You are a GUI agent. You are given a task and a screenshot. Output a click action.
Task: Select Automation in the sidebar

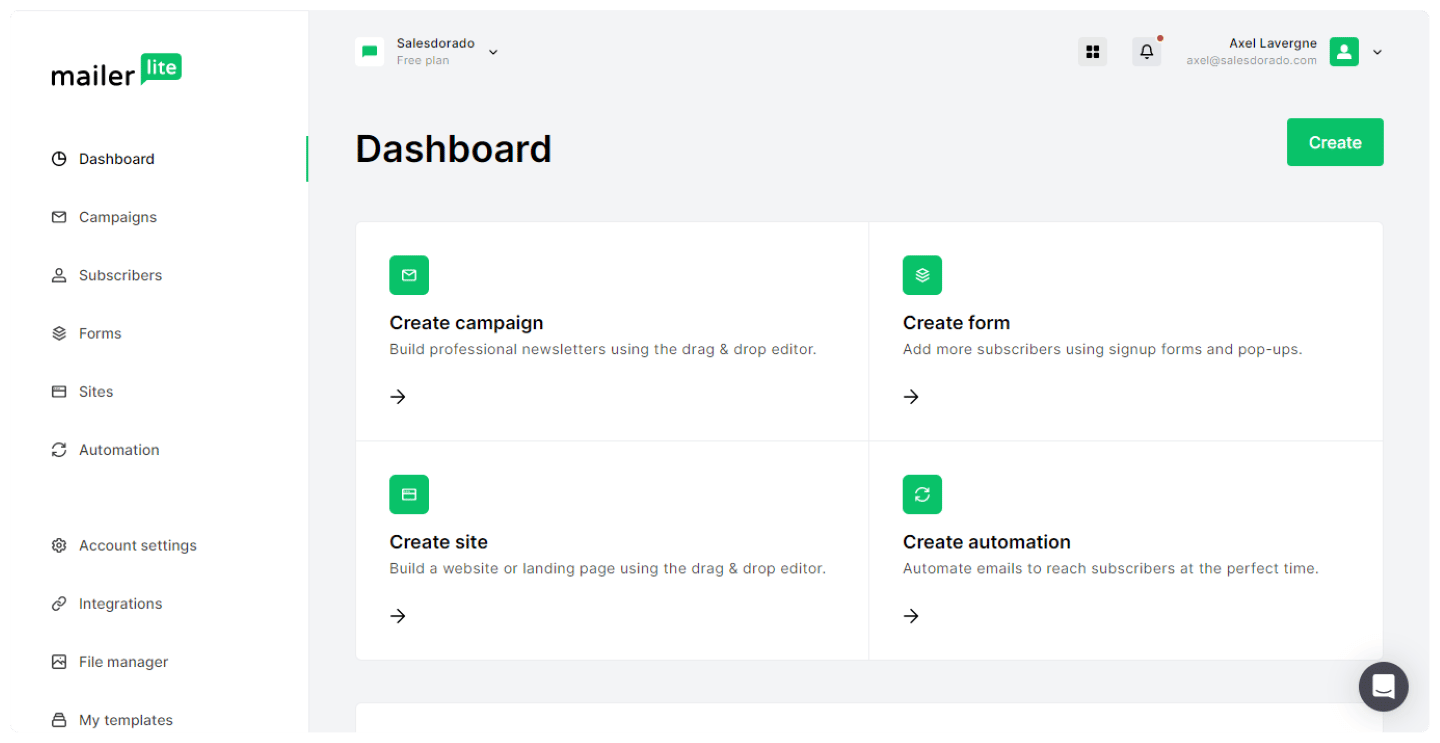[x=119, y=450]
